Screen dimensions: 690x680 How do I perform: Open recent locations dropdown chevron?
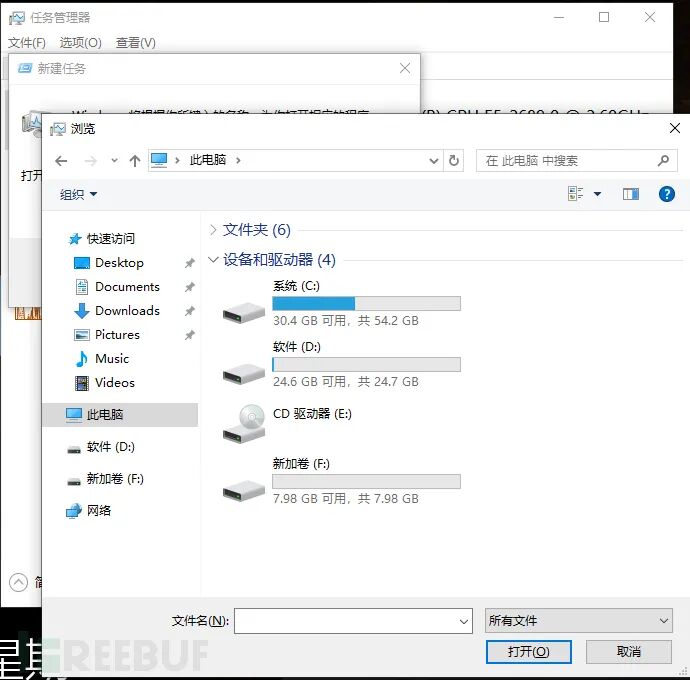[x=114, y=161]
